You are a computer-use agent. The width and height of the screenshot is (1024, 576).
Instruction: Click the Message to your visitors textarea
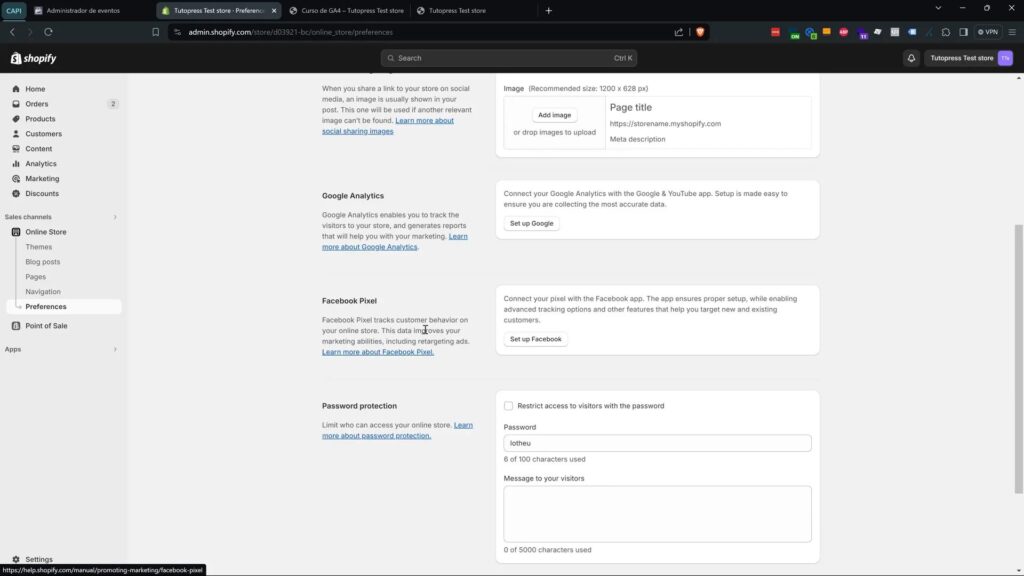pyautogui.click(x=657, y=514)
